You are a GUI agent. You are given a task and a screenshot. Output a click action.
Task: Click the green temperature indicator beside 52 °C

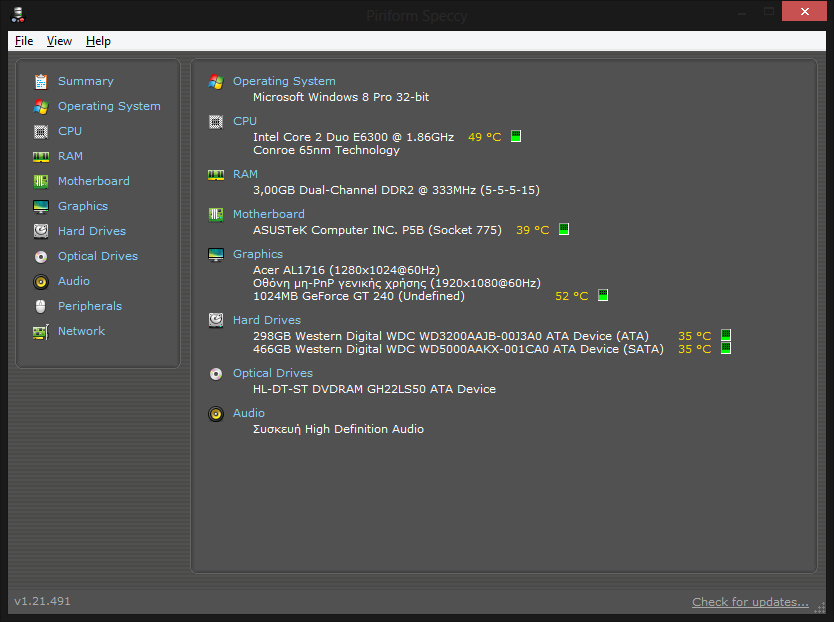603,295
